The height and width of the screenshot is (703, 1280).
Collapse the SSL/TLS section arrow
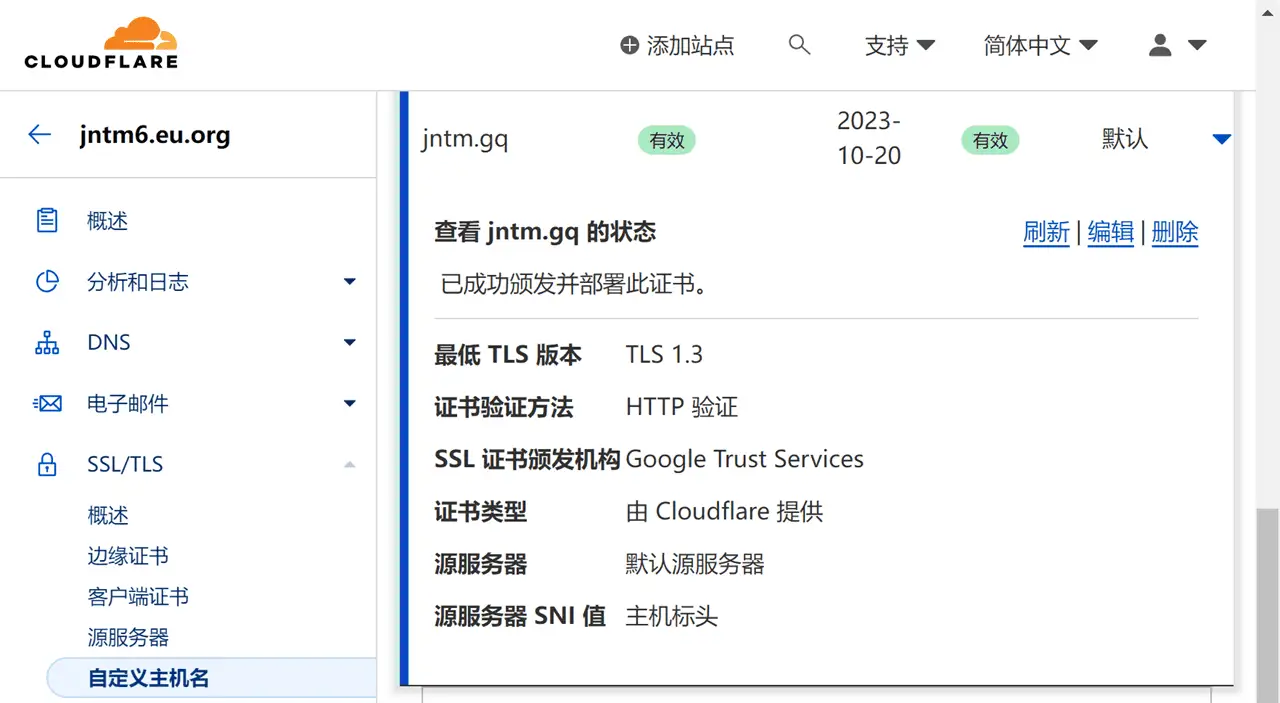[x=350, y=465]
